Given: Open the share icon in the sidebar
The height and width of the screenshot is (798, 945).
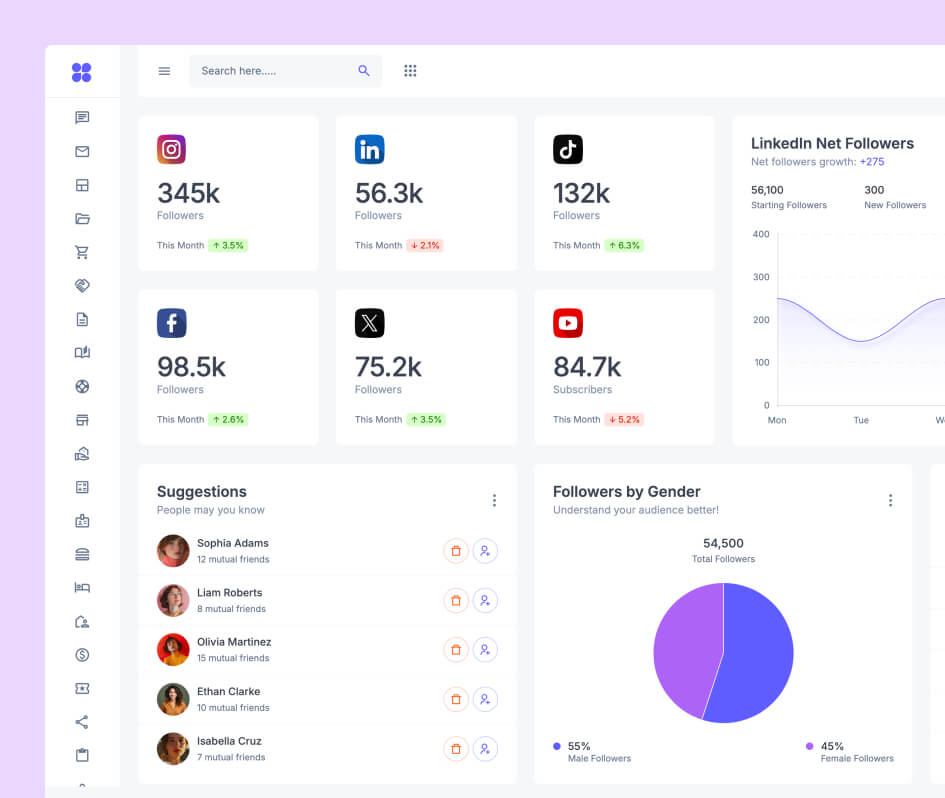Looking at the screenshot, I should coord(82,722).
